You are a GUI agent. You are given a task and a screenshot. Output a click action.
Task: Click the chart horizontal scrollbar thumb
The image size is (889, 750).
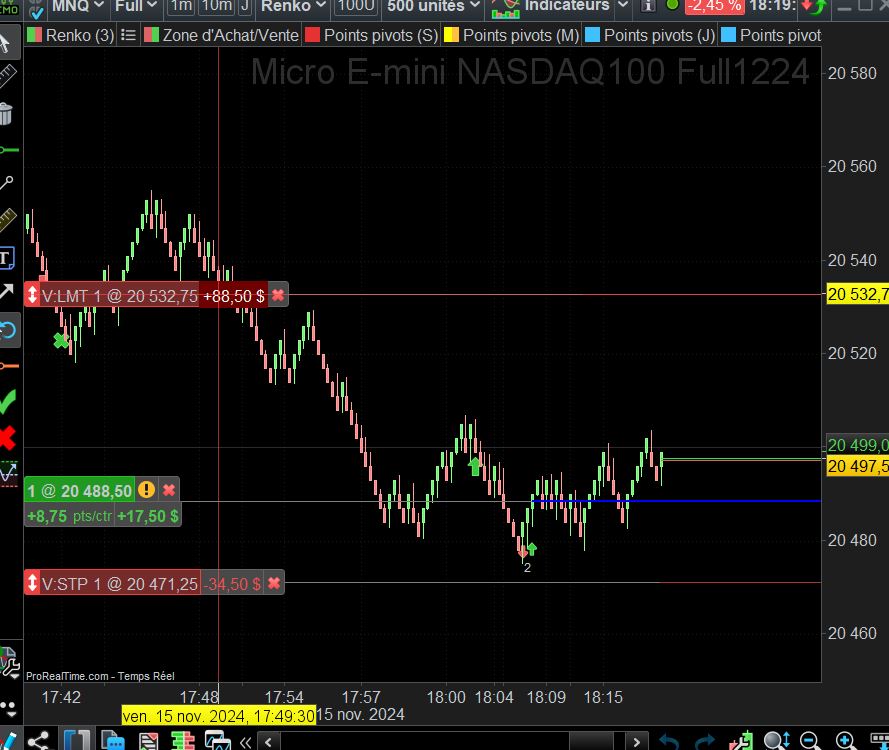591,741
